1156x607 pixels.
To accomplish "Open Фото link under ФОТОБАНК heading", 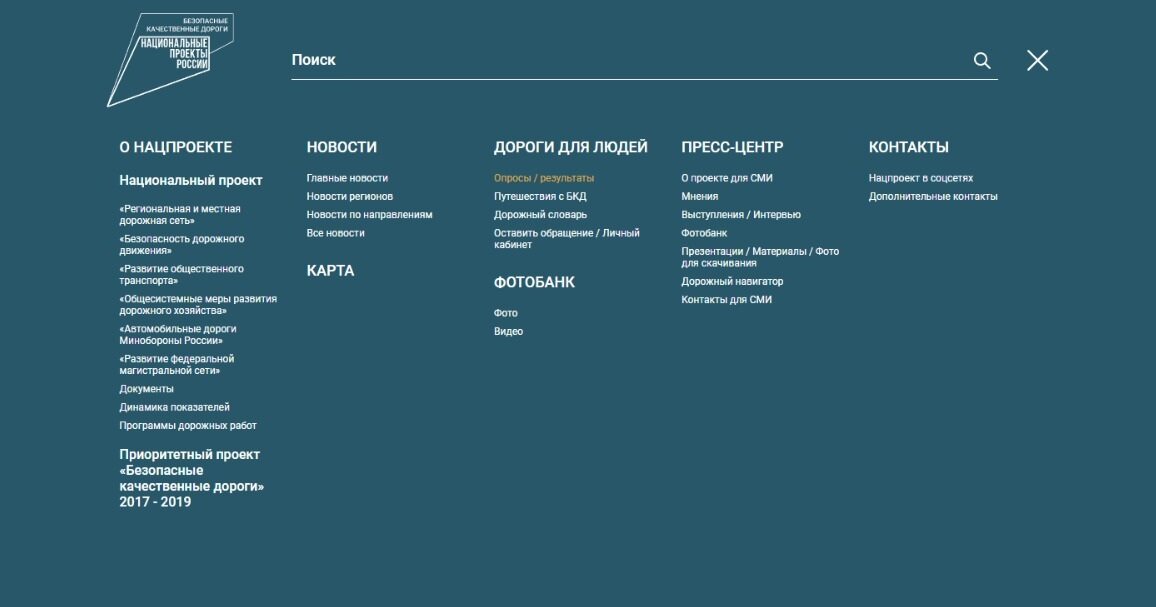I will click(x=505, y=313).
